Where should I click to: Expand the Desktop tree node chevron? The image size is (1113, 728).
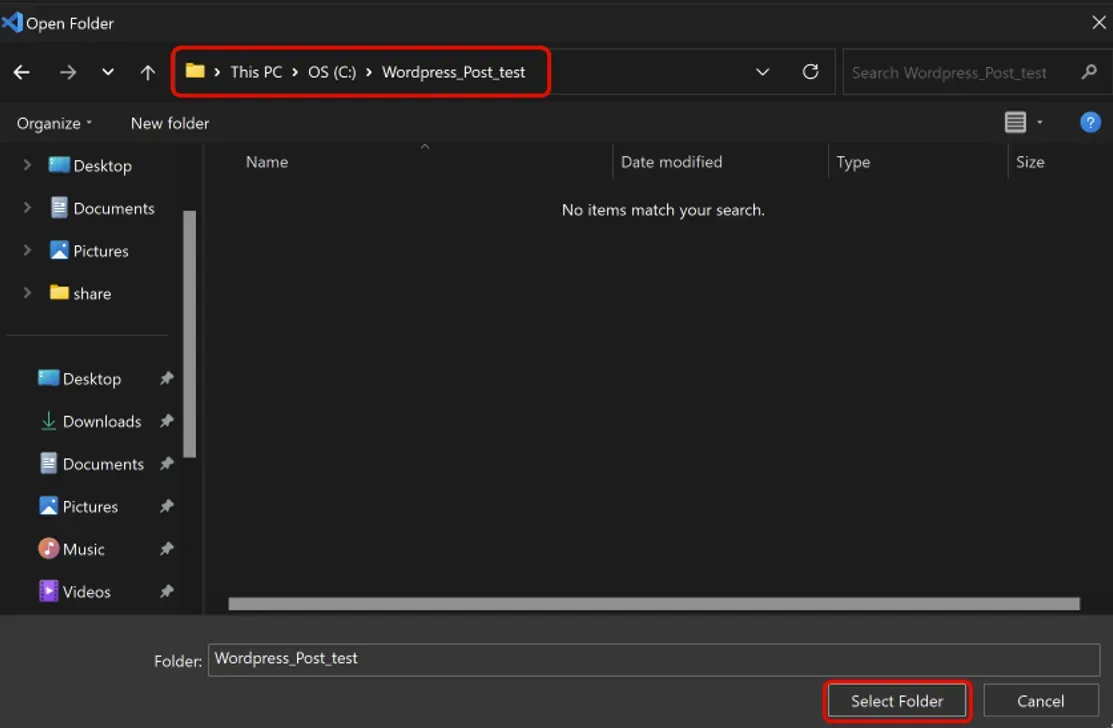pyautogui.click(x=27, y=166)
